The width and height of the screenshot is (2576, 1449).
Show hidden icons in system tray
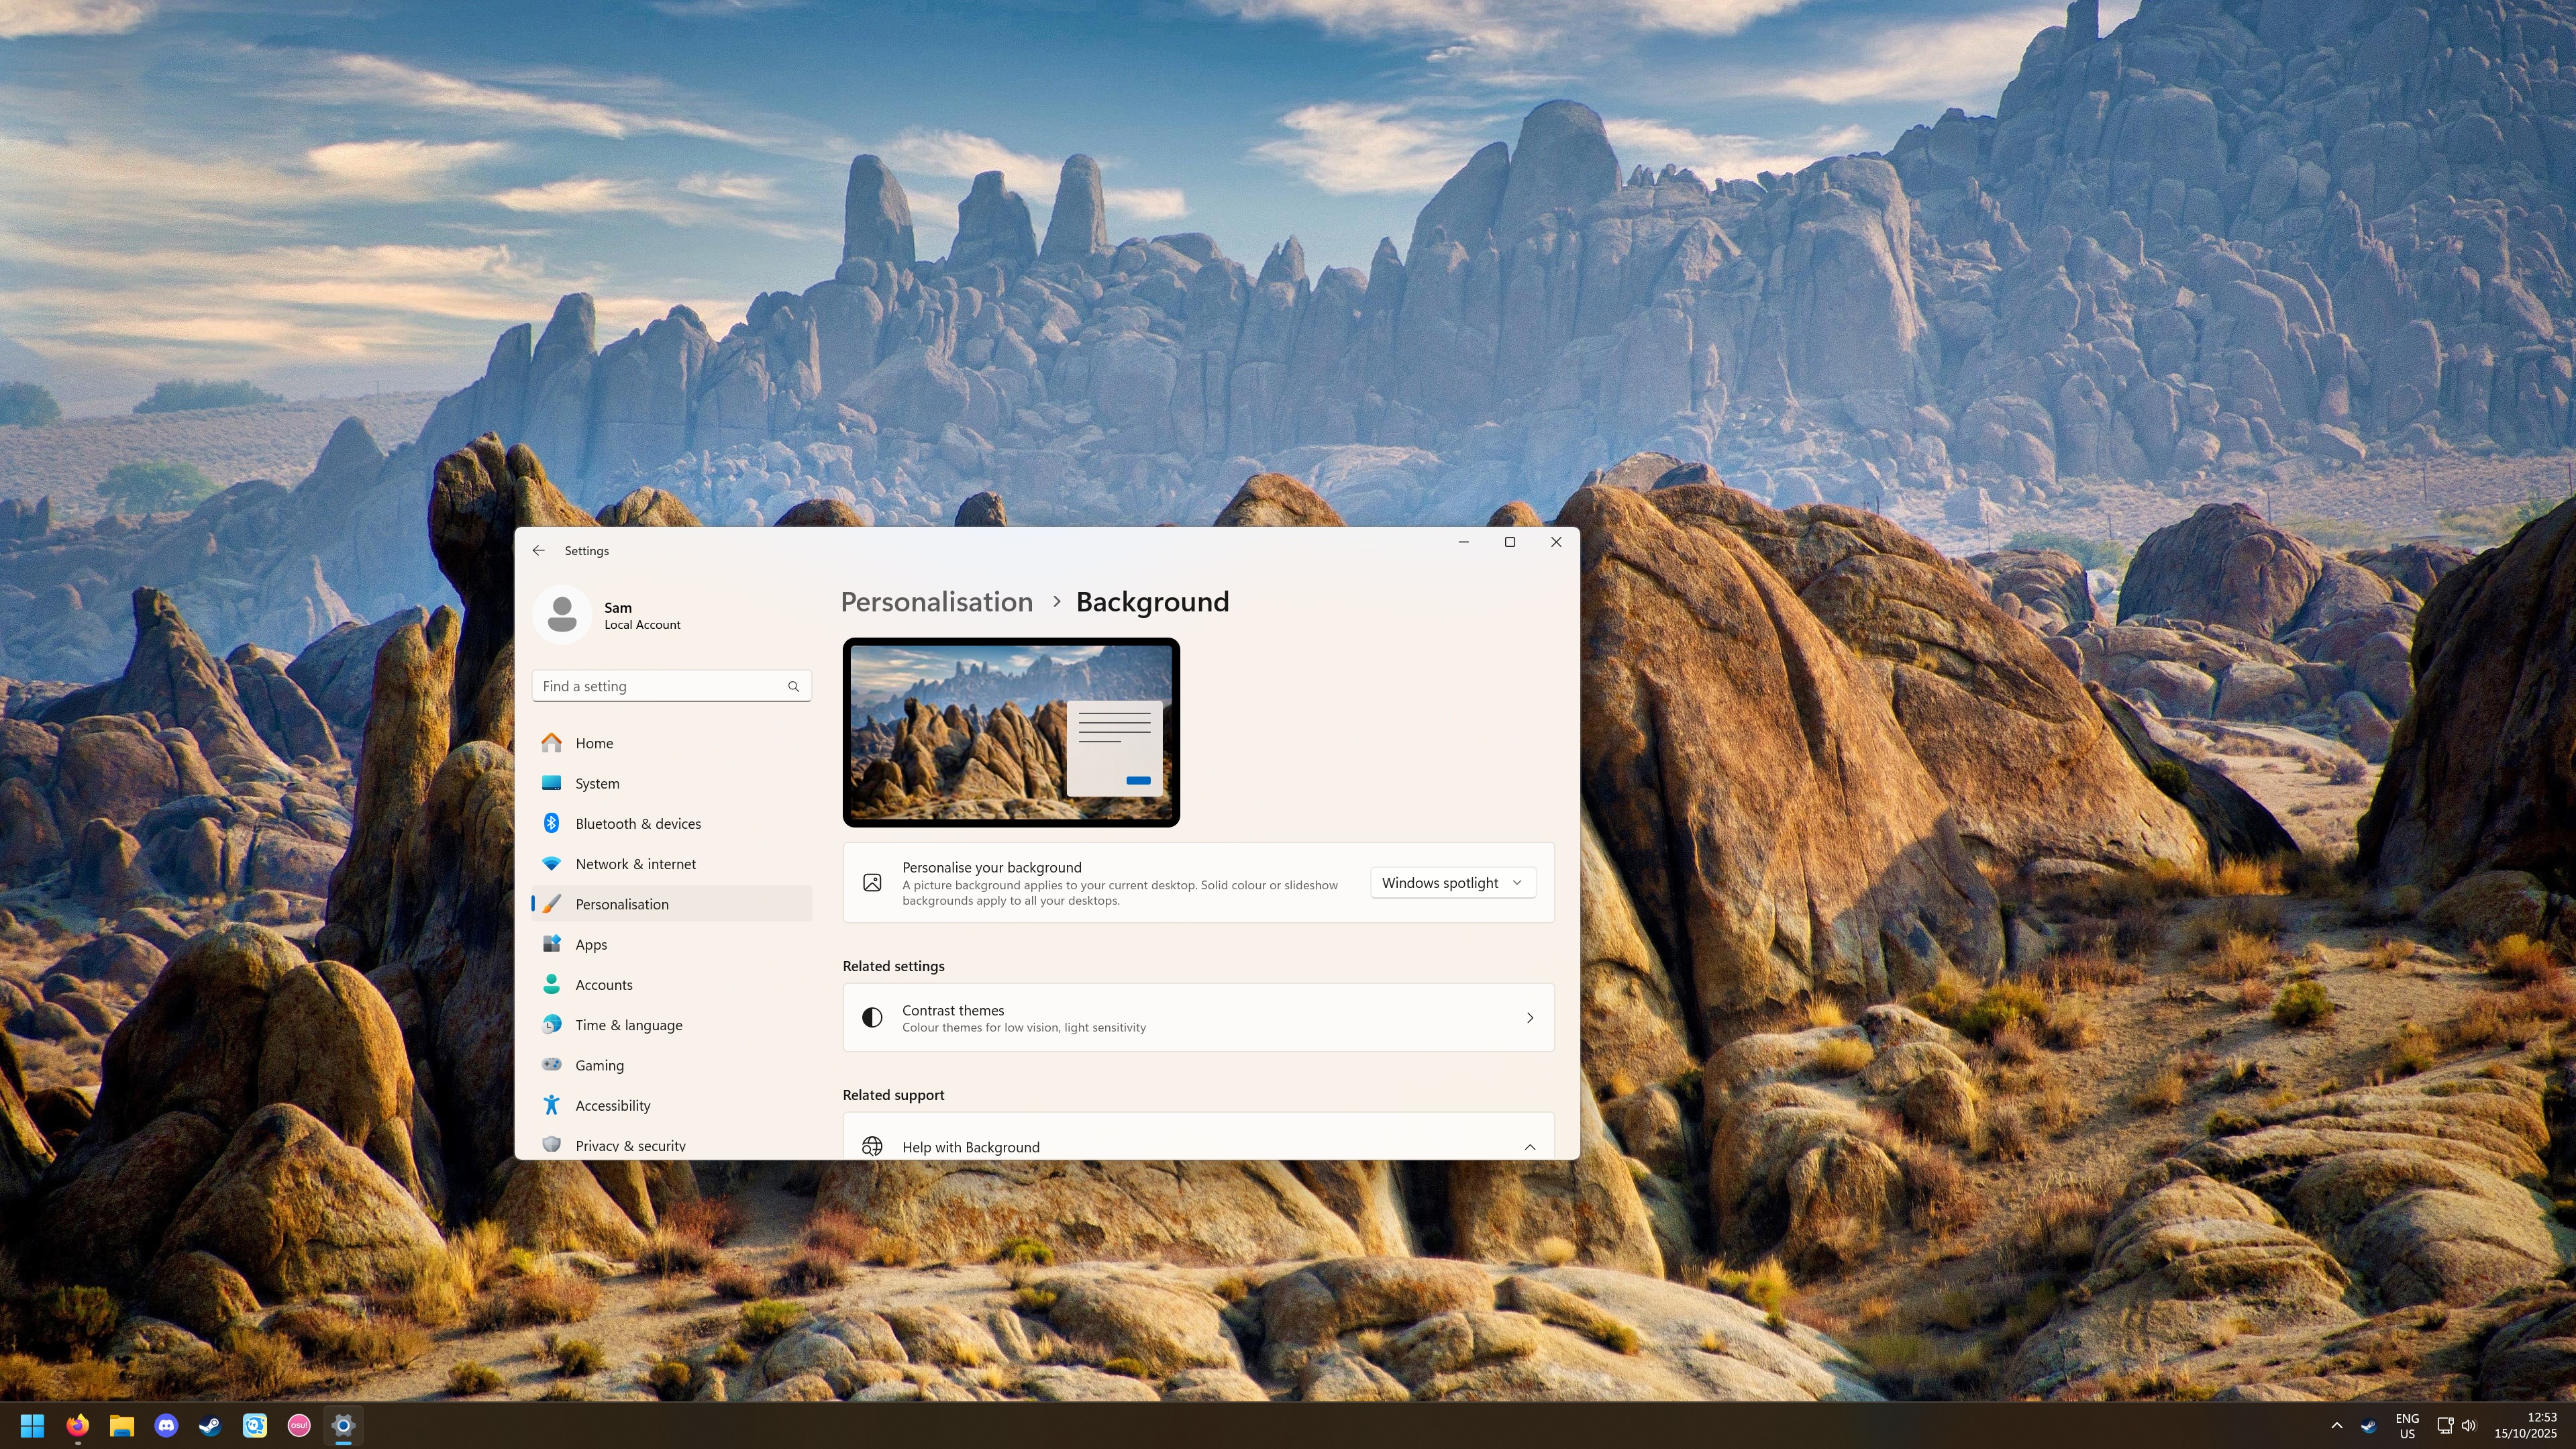pos(2337,1425)
